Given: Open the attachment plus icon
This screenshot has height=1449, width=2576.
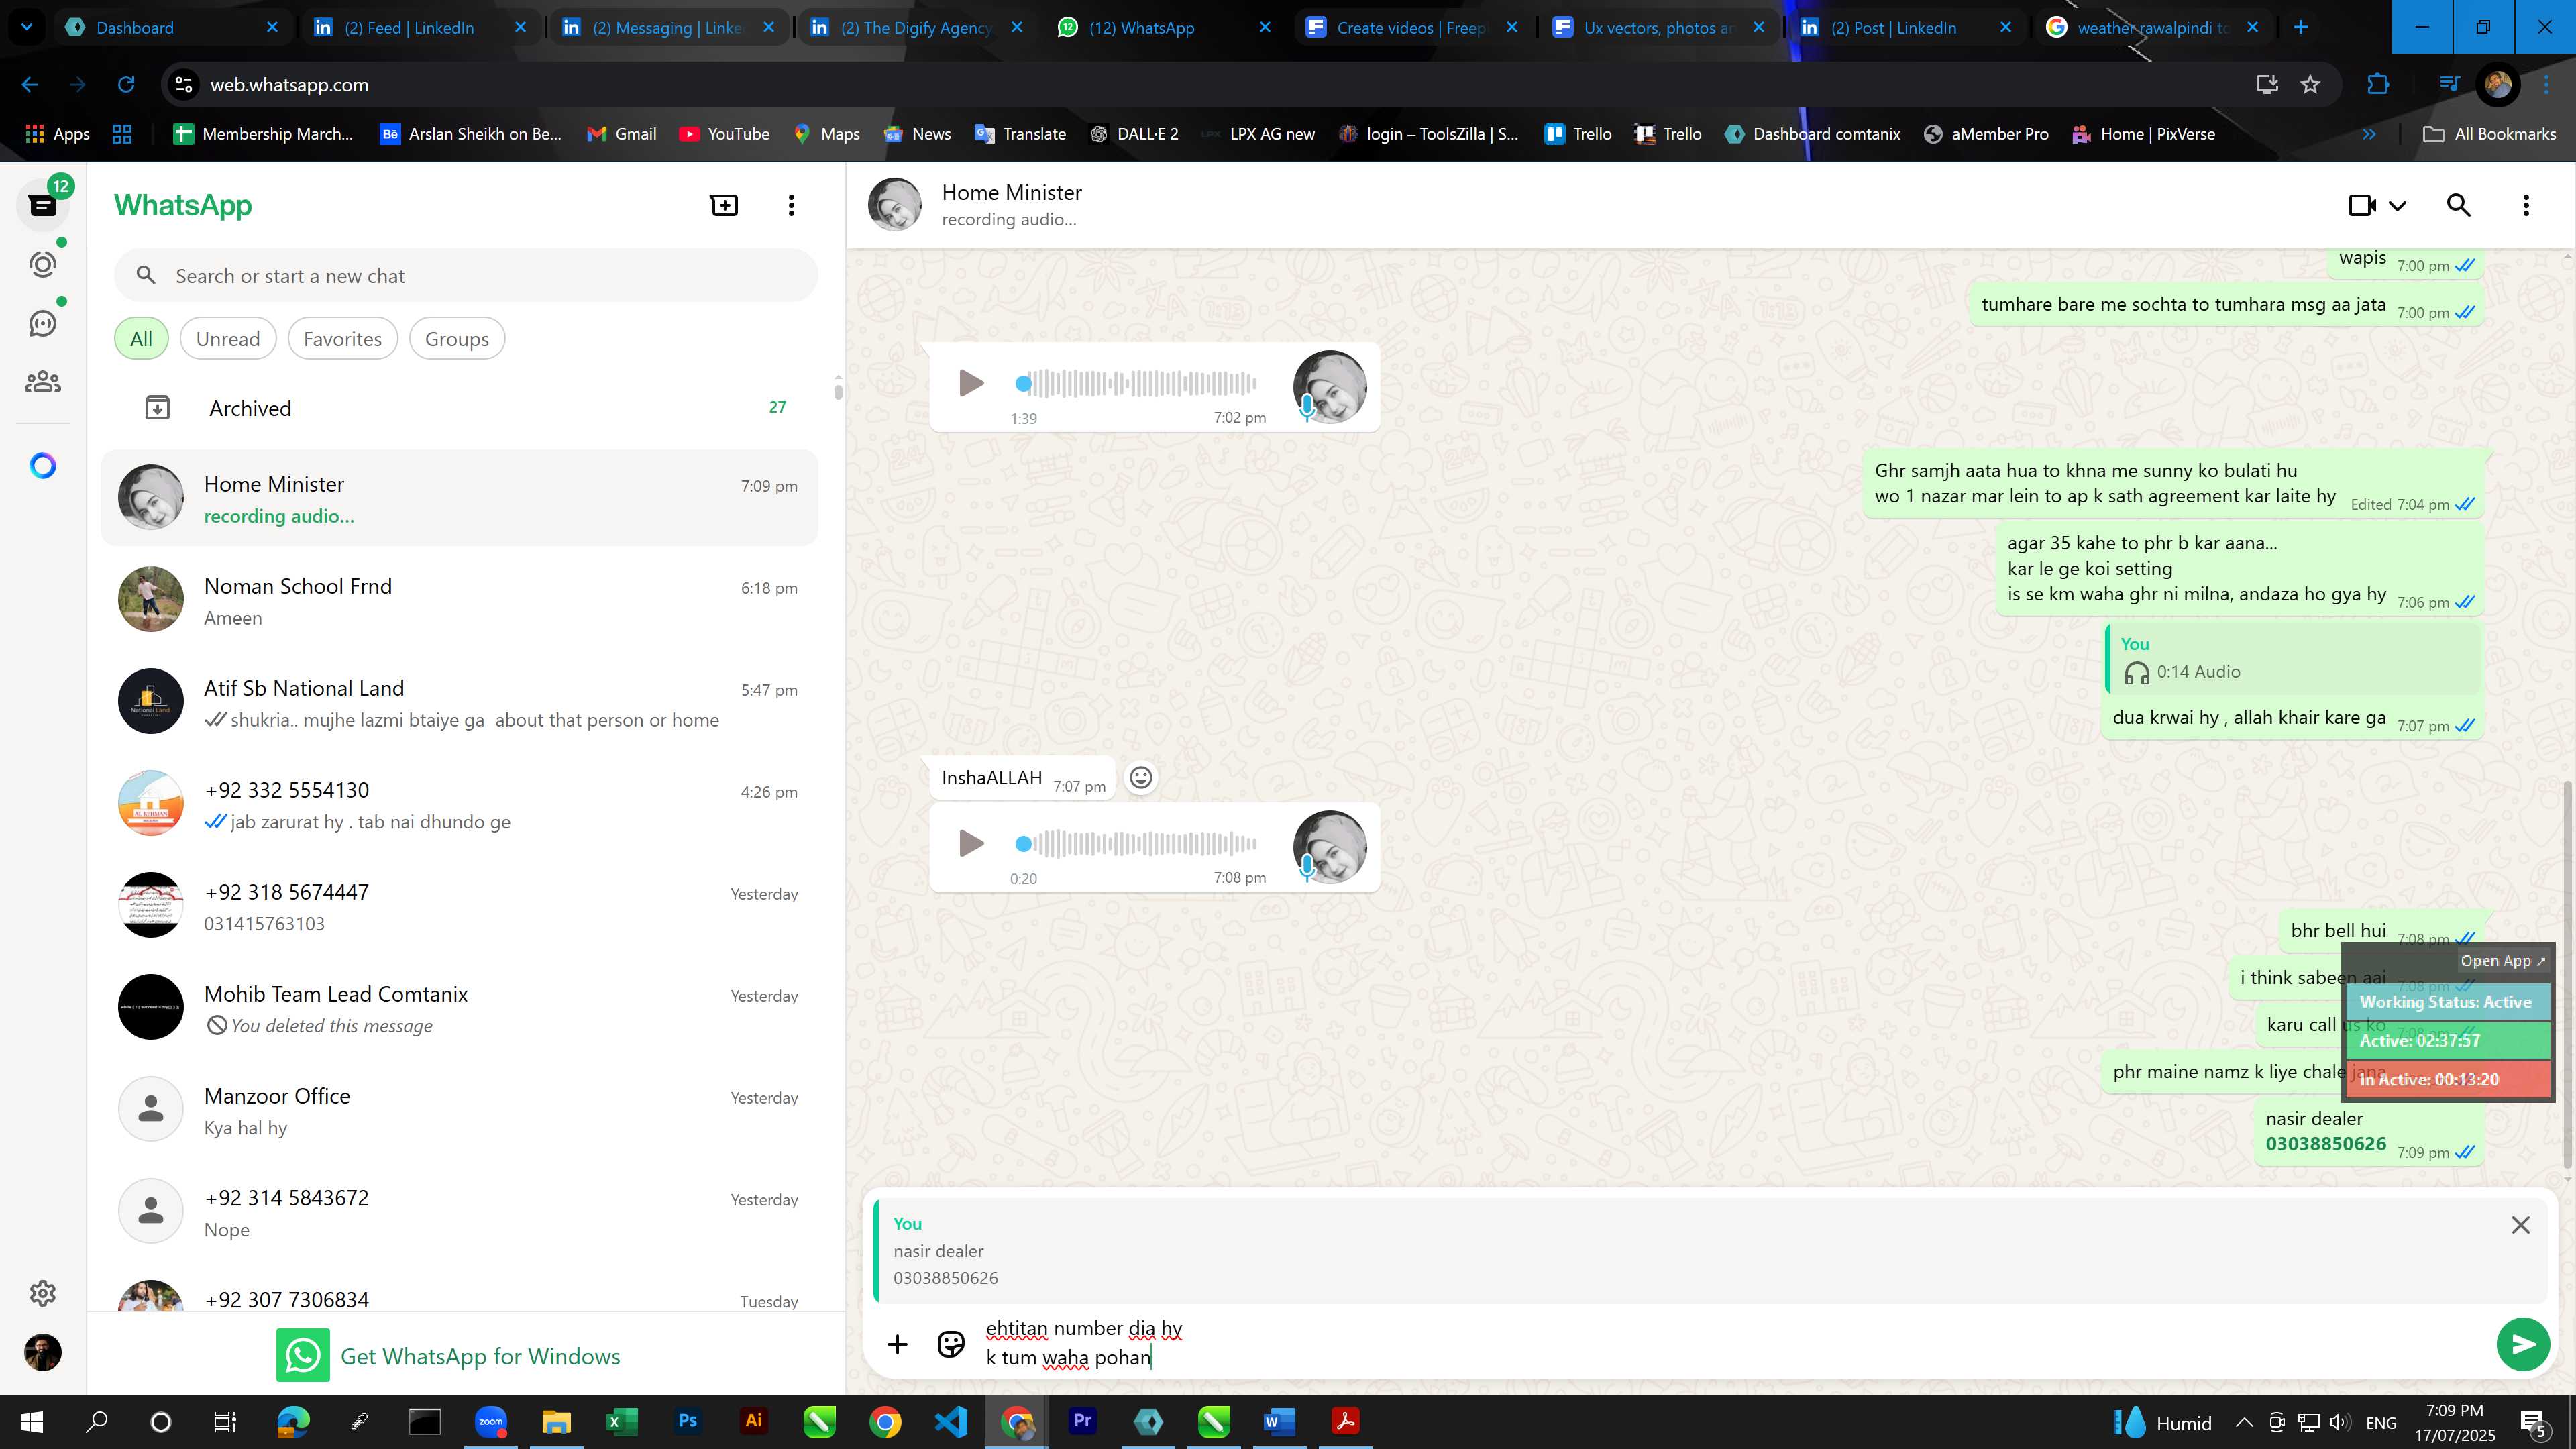Looking at the screenshot, I should pos(897,1344).
